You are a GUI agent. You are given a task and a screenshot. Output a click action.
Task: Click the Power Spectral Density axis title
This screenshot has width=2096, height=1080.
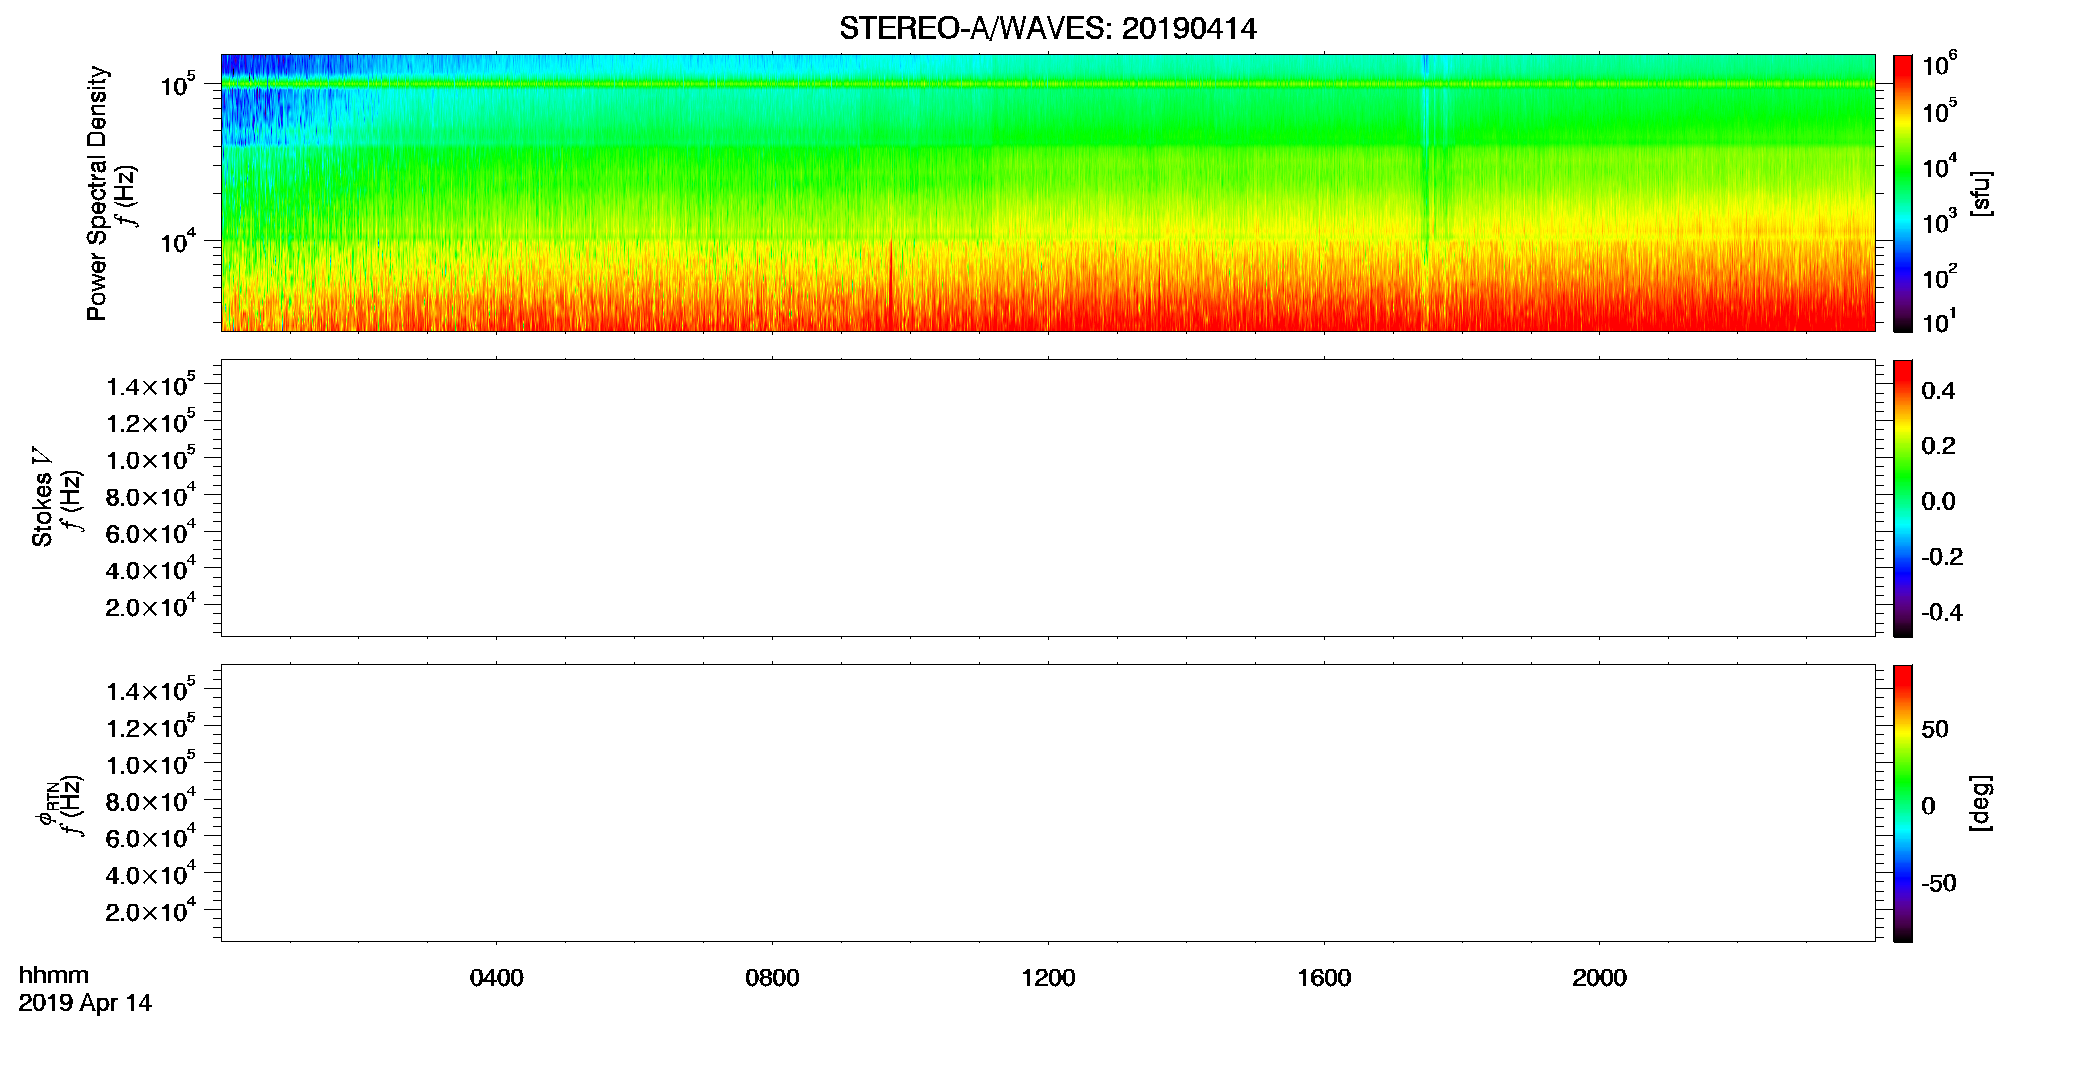pyautogui.click(x=97, y=193)
